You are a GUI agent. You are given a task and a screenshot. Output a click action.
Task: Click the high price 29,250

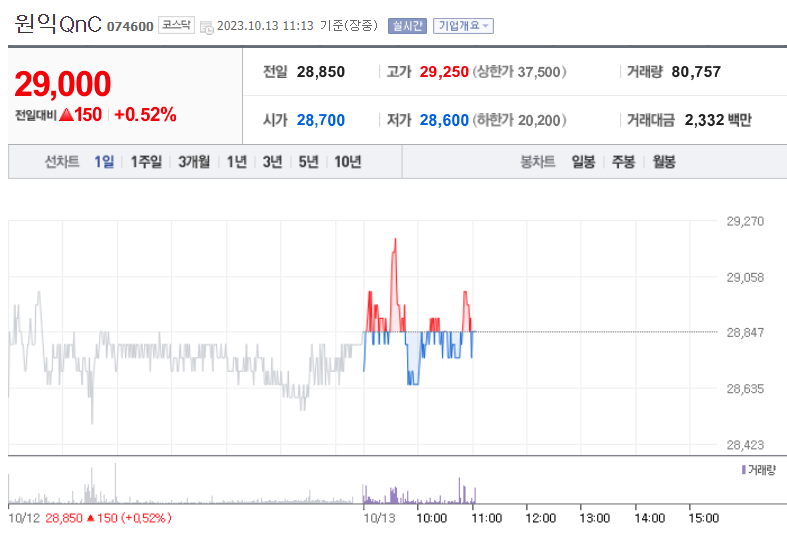[444, 72]
